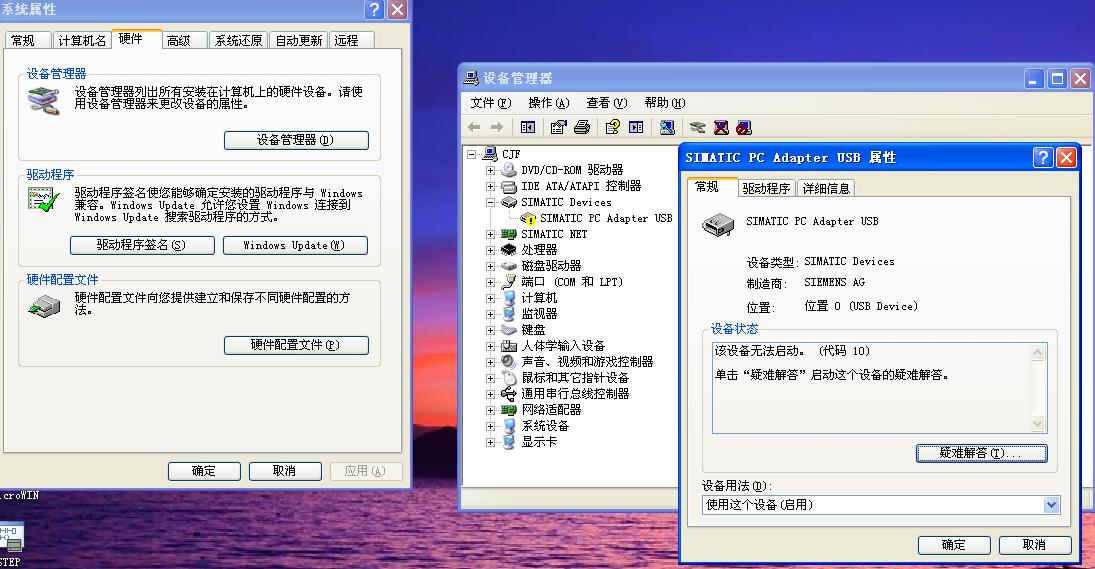Viewport: 1095px width, 569px height.
Task: Click the DVD/CD-ROM drive icon
Action: tap(509, 170)
